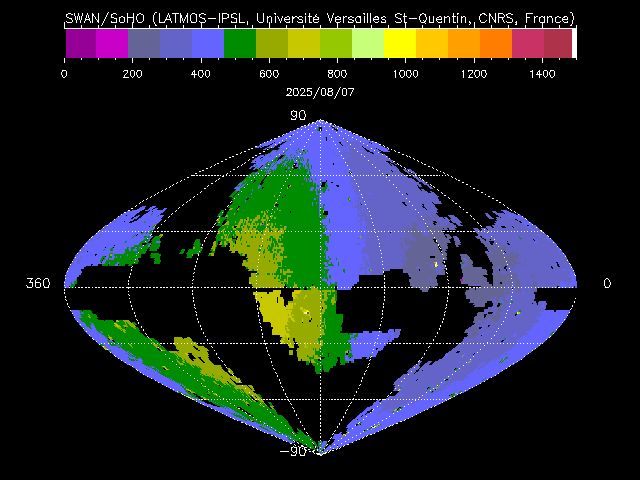Select the pure yellow swatch near the 1000 label
Viewport: 640px width, 480px height.
400,43
